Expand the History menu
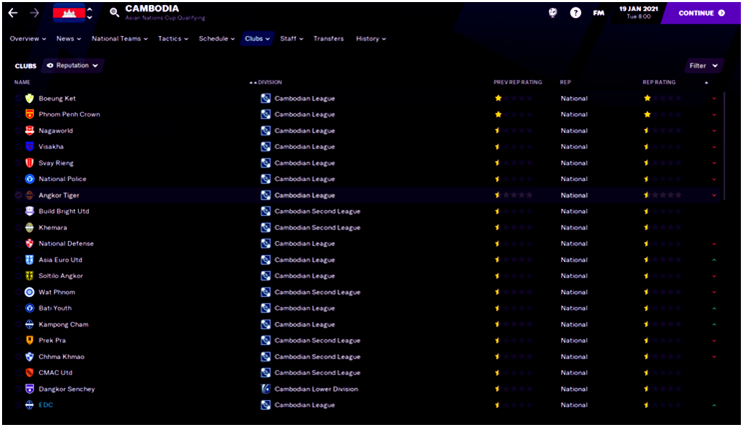Screen dimensions: 744x427 (371, 38)
